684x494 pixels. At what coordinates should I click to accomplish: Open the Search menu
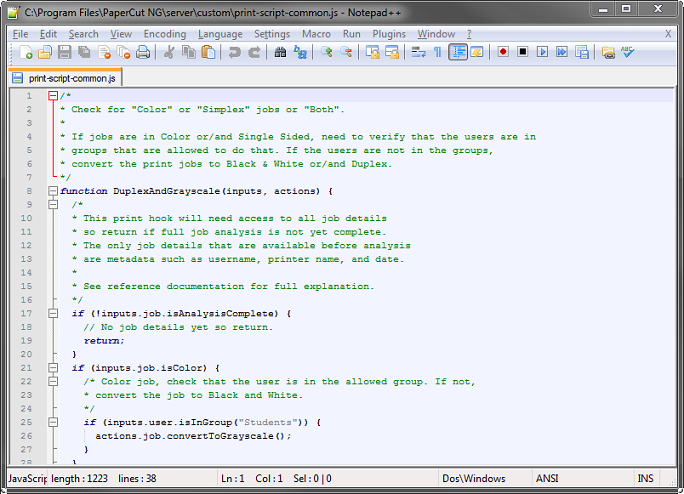pyautogui.click(x=83, y=34)
